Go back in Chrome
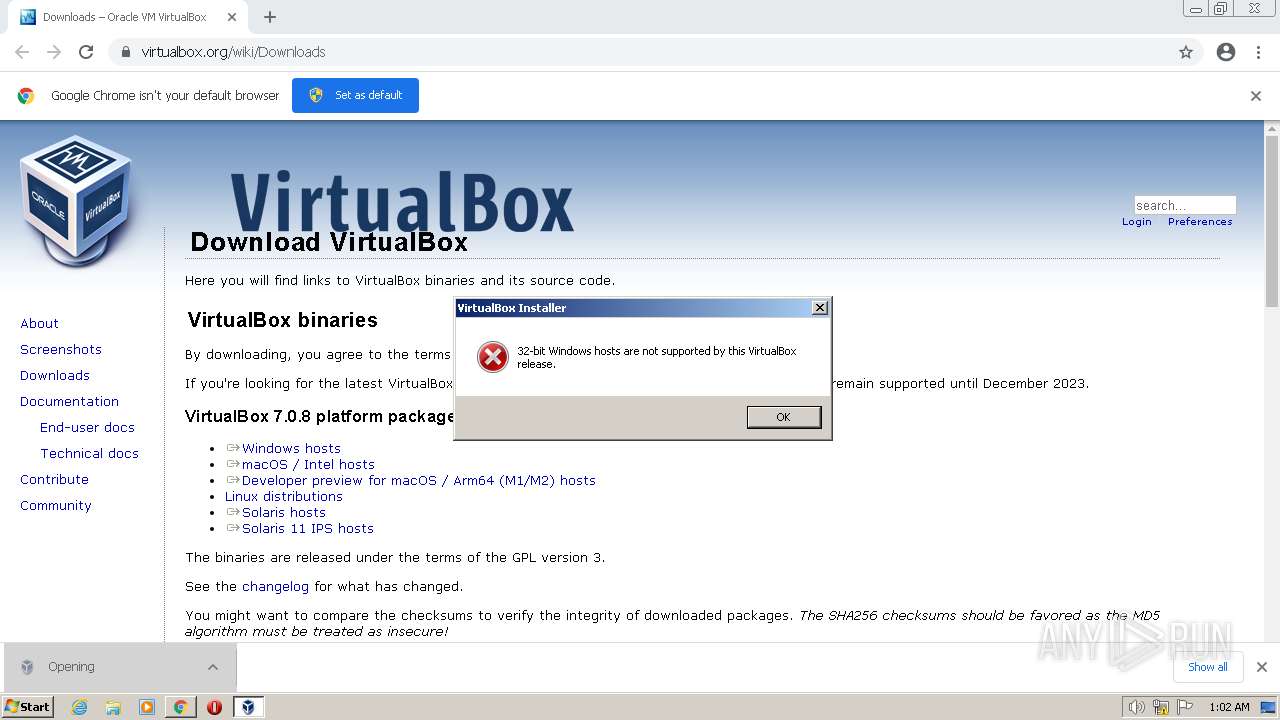 tap(22, 52)
